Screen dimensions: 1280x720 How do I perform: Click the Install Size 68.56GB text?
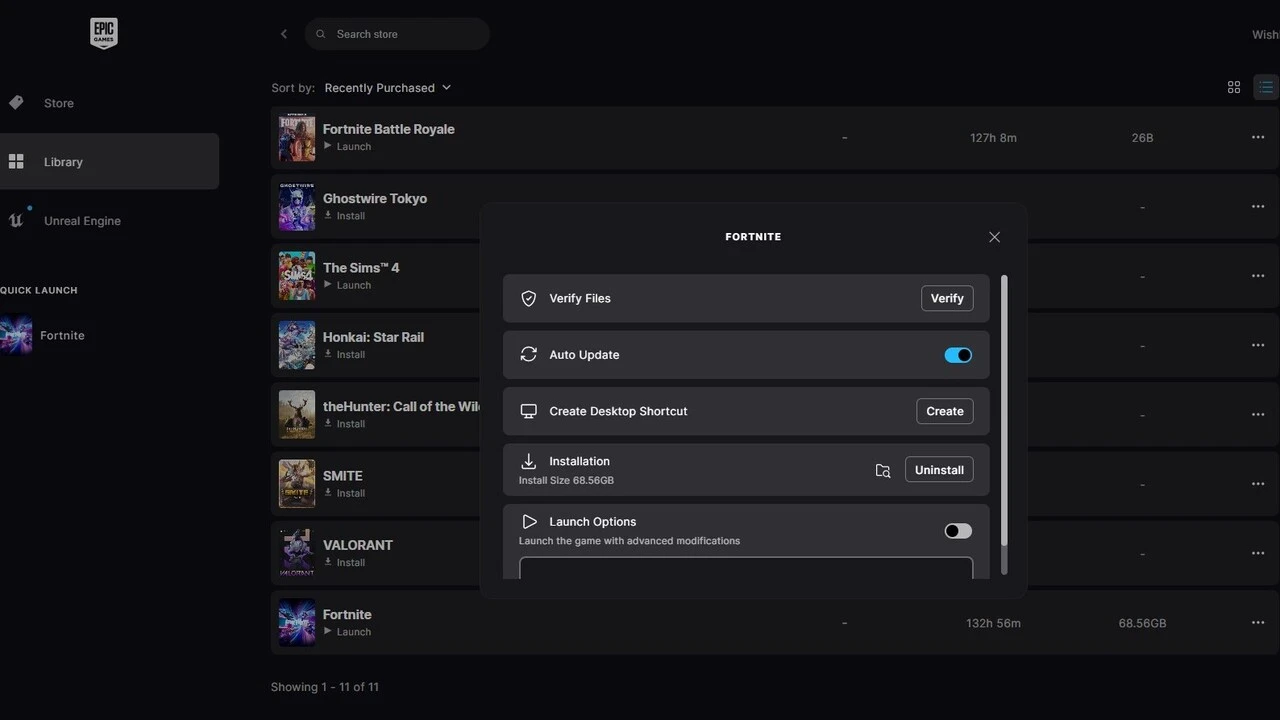coord(566,481)
